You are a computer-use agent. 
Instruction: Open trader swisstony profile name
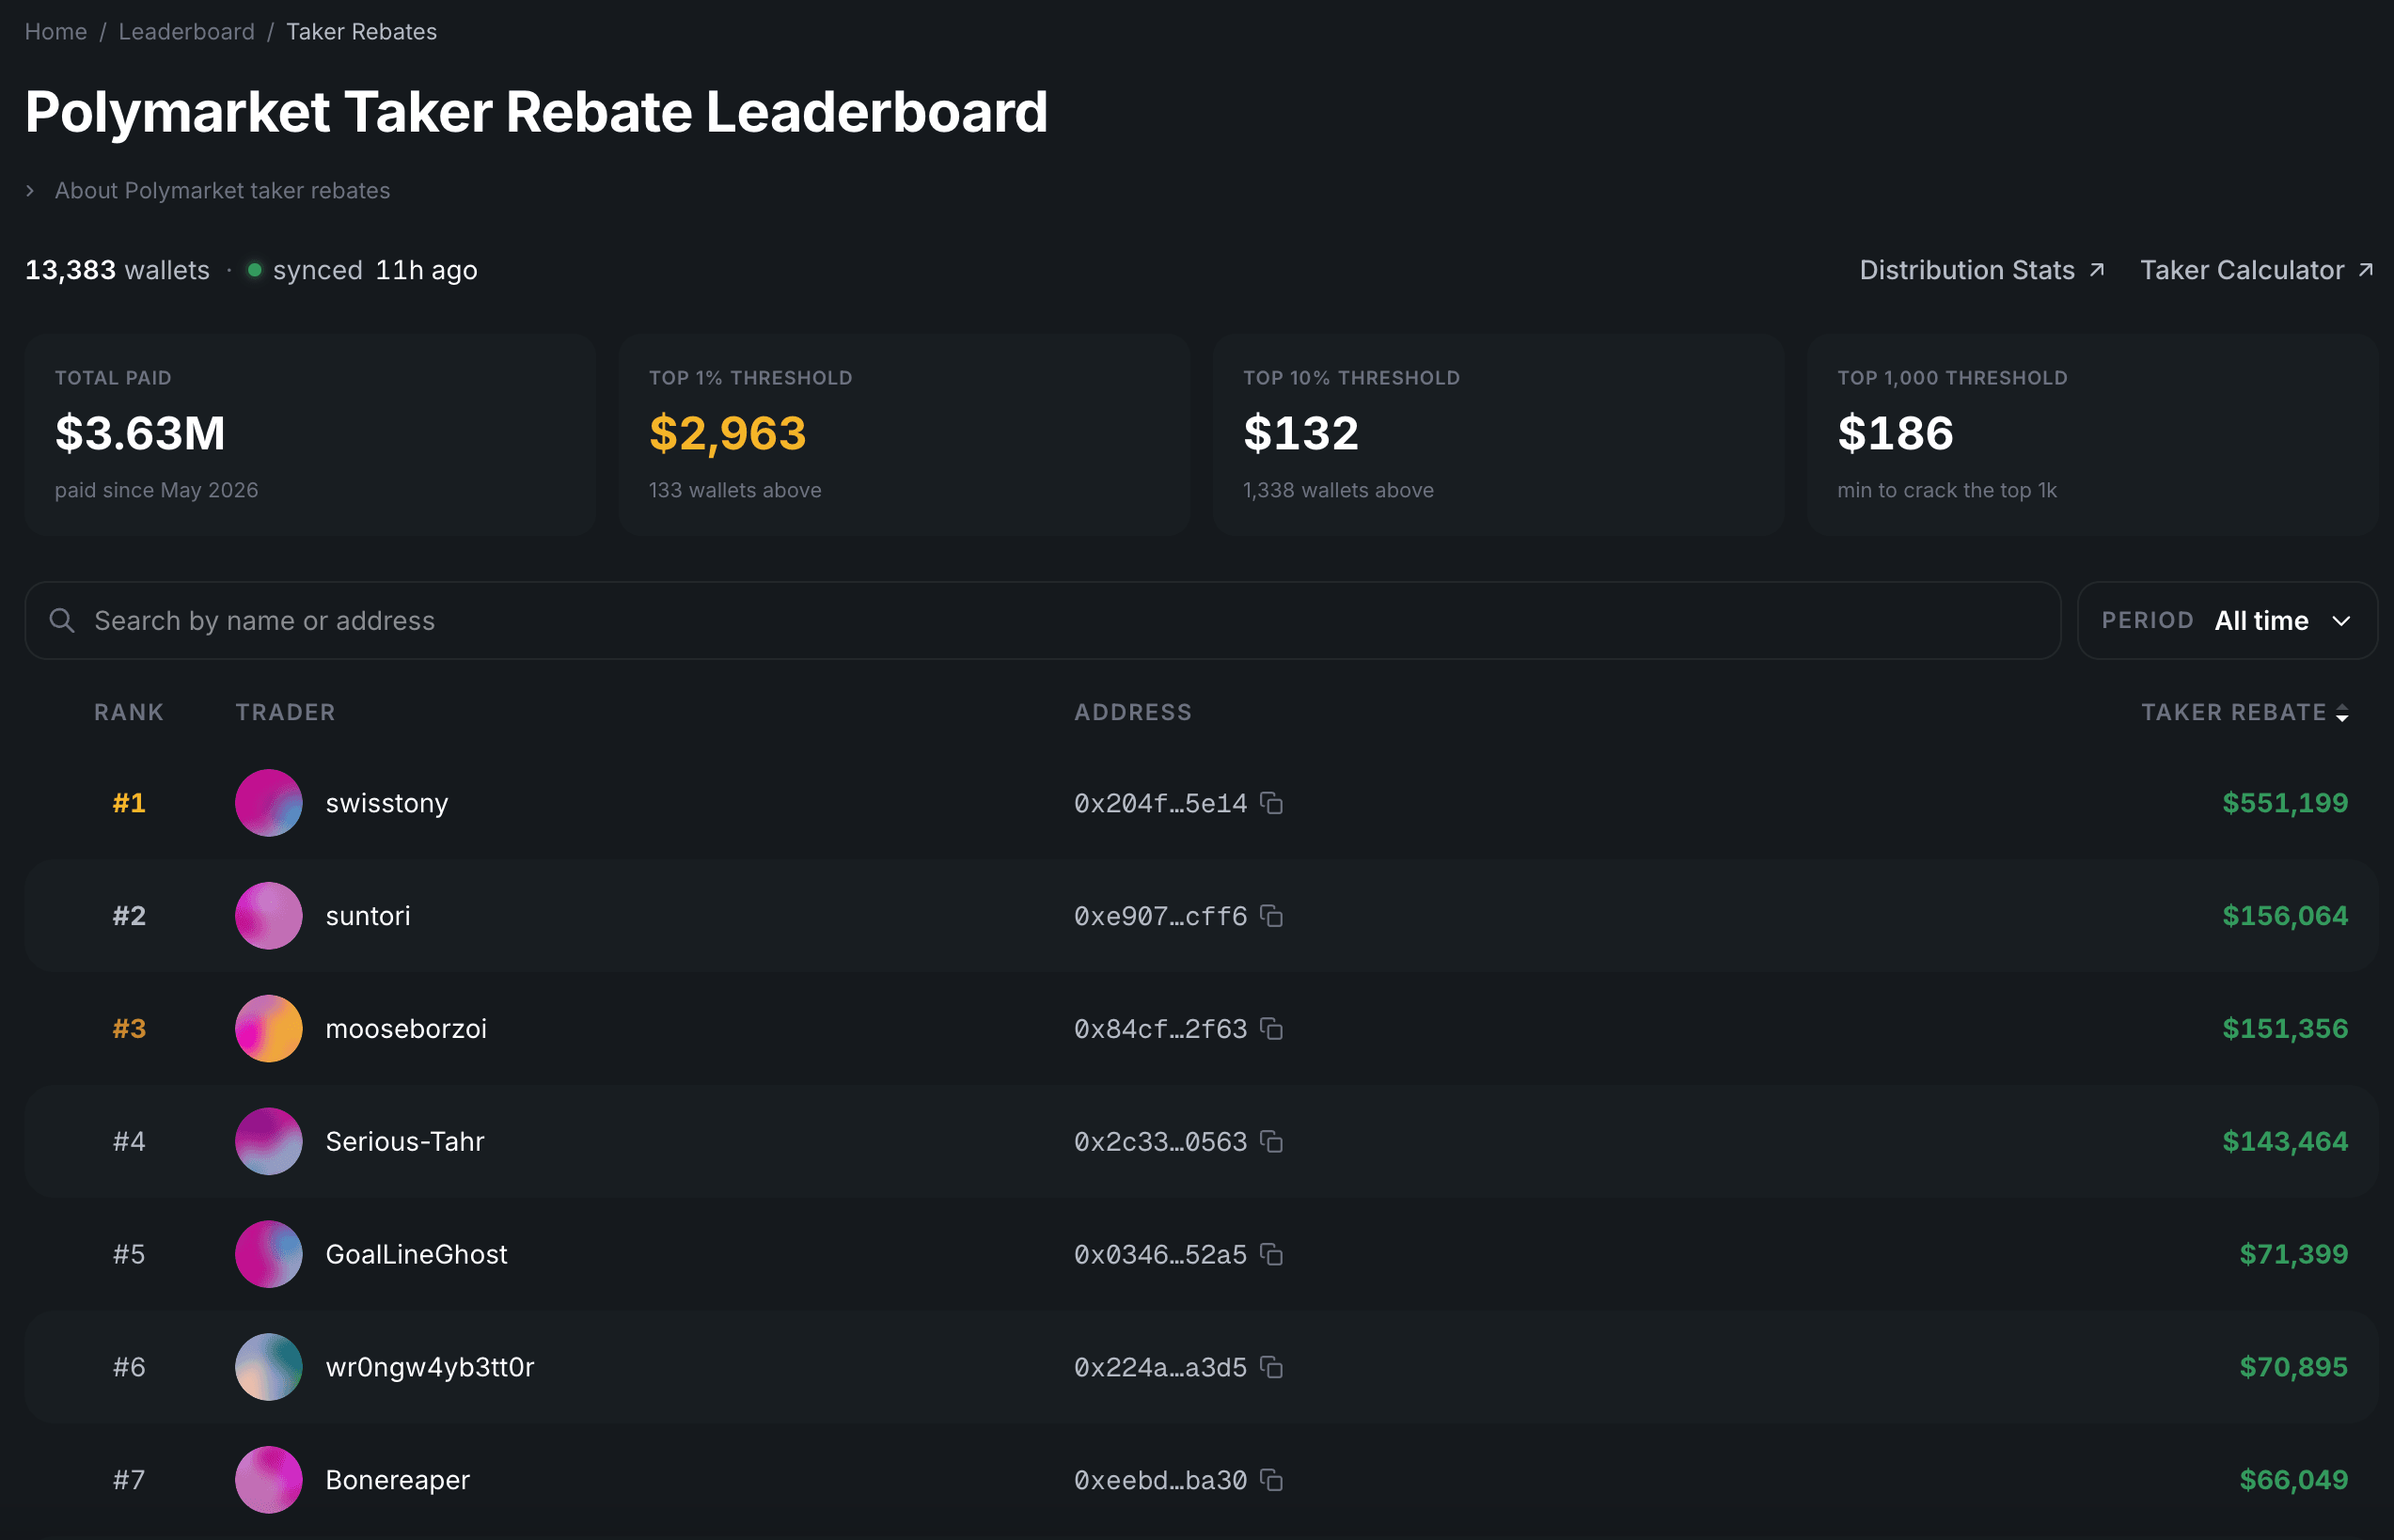387,803
